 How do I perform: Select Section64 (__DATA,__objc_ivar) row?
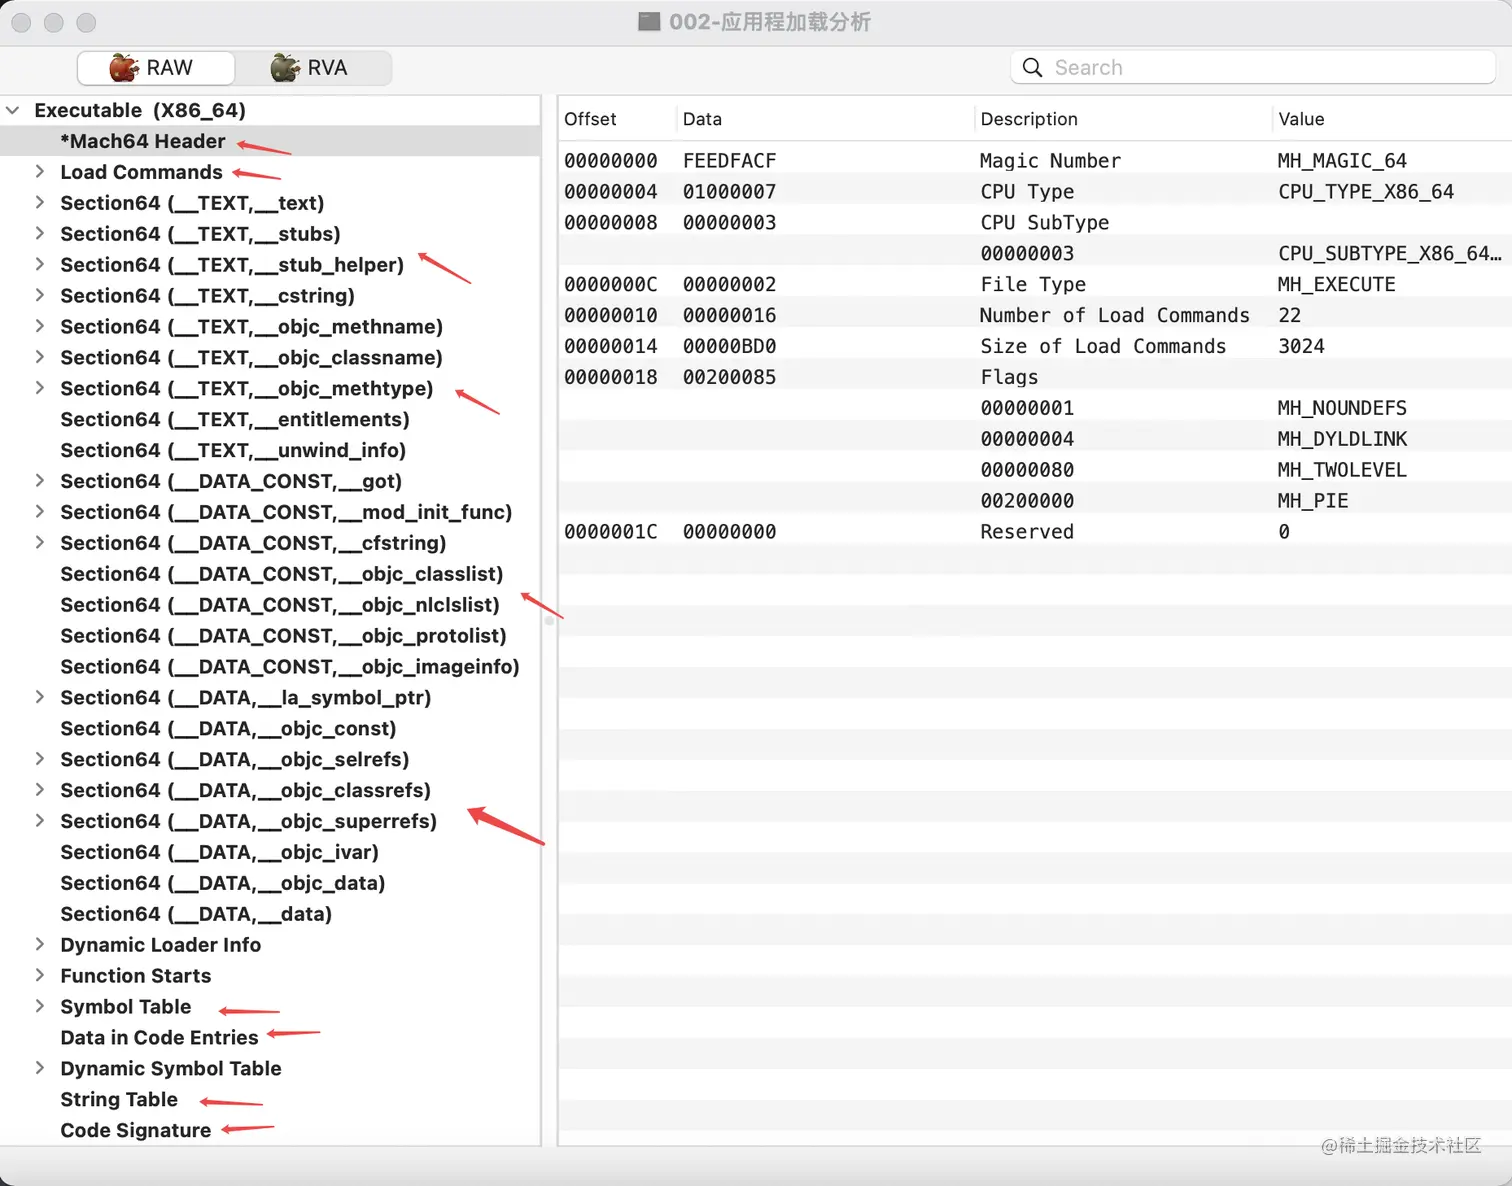pyautogui.click(x=270, y=853)
